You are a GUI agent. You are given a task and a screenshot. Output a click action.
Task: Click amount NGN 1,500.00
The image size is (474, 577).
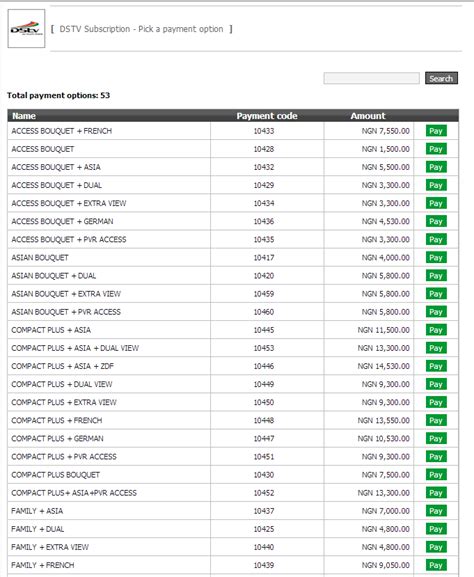[386, 149]
